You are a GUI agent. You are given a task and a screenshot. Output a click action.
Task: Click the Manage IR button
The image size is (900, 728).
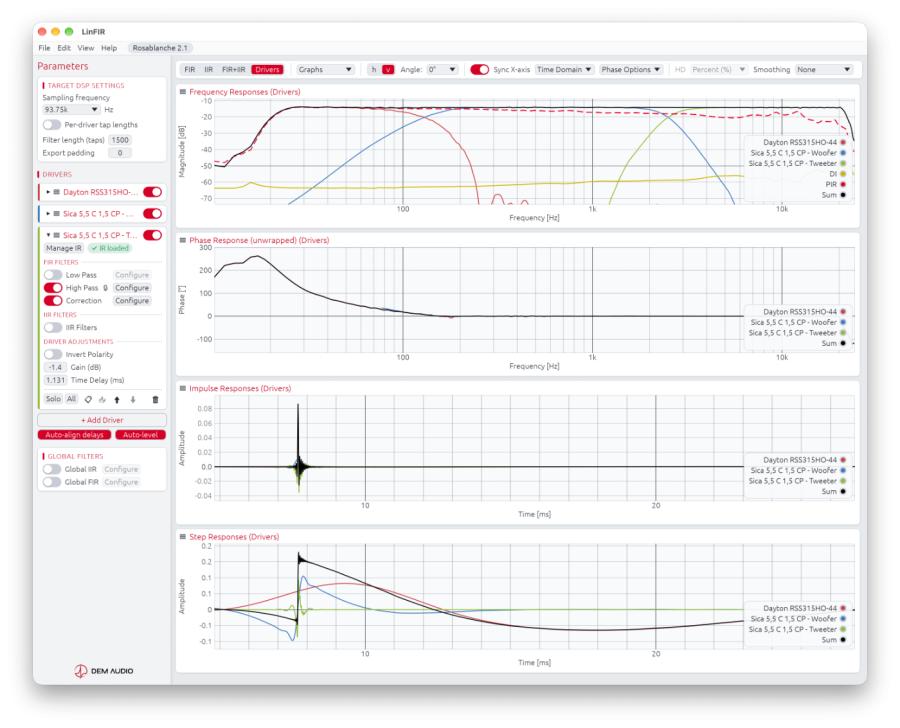(x=64, y=248)
